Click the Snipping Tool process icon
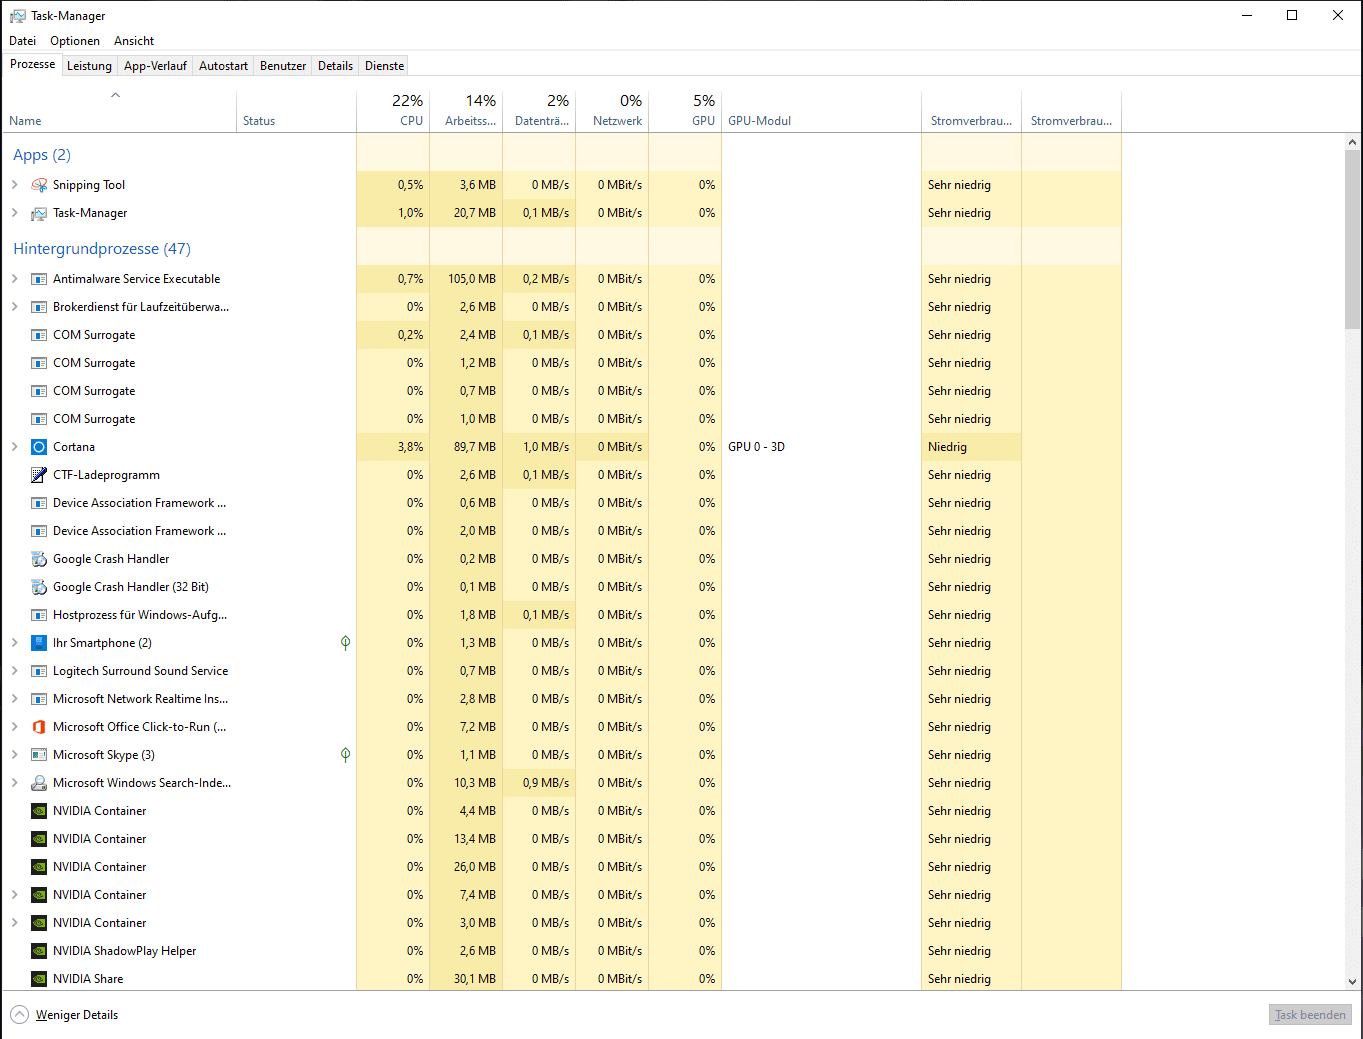Image resolution: width=1363 pixels, height=1039 pixels. (39, 185)
